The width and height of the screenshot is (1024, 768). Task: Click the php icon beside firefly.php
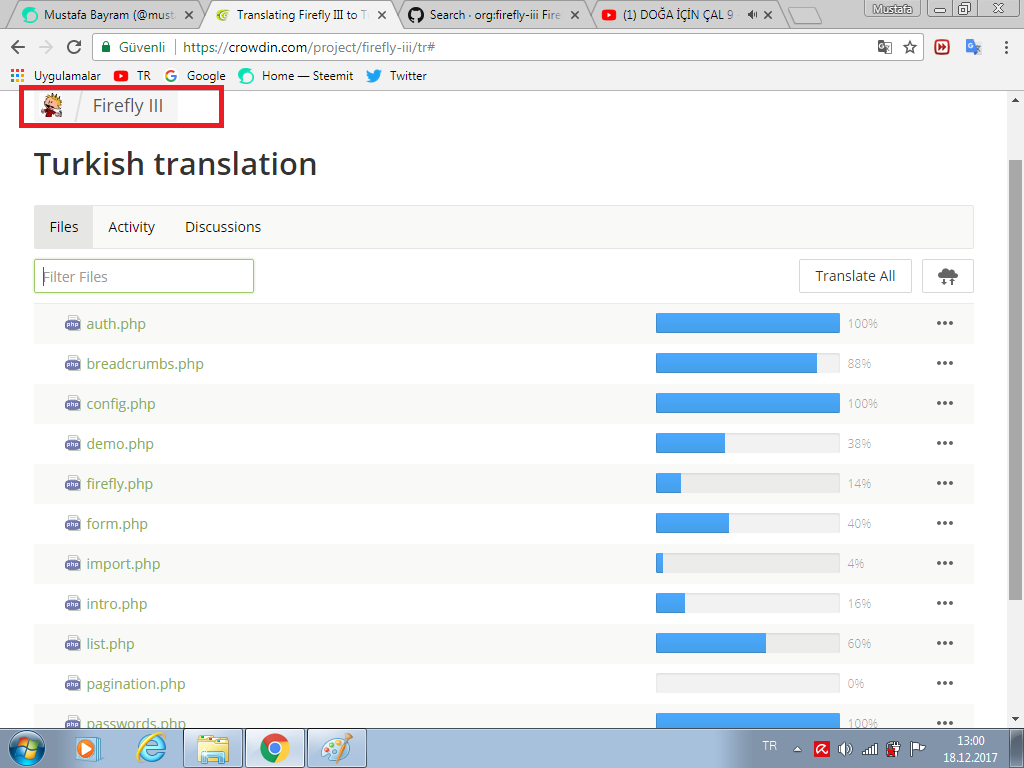point(72,484)
